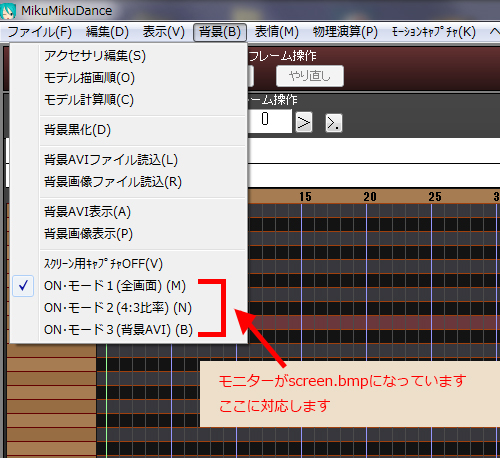
Task: Choose 背景AVIファイル読込(L)
Action: coord(128,160)
